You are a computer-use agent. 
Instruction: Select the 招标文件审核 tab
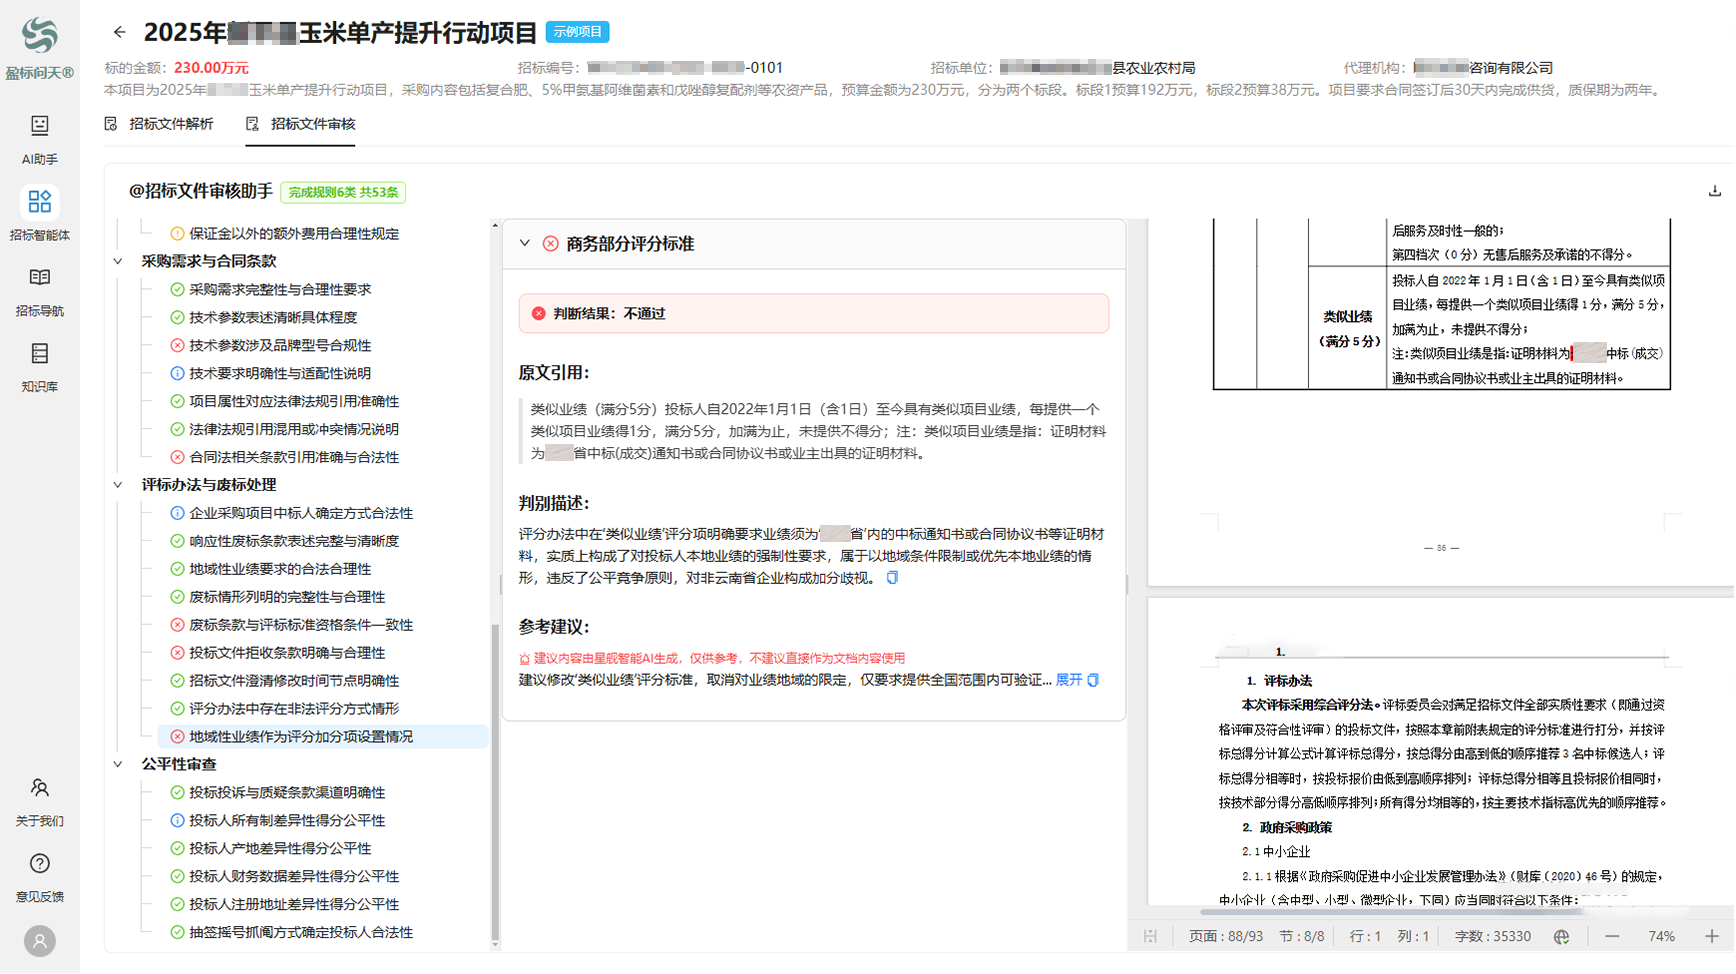(301, 124)
